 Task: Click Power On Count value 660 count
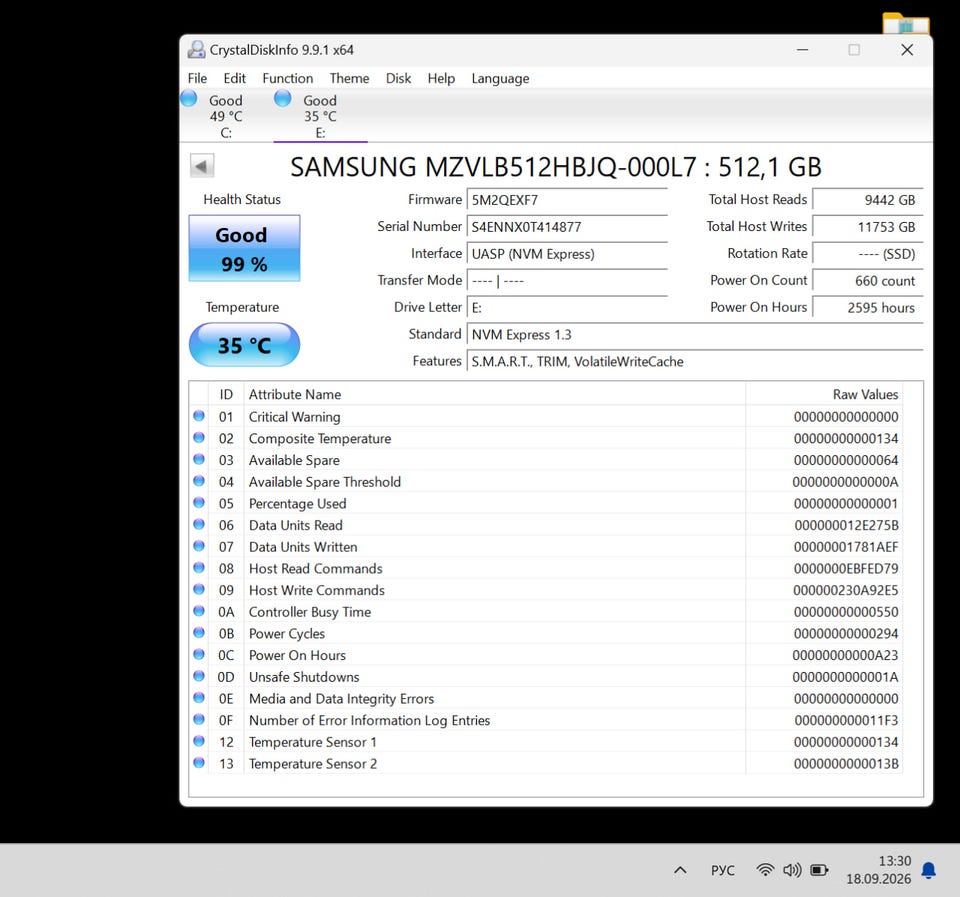coord(868,281)
